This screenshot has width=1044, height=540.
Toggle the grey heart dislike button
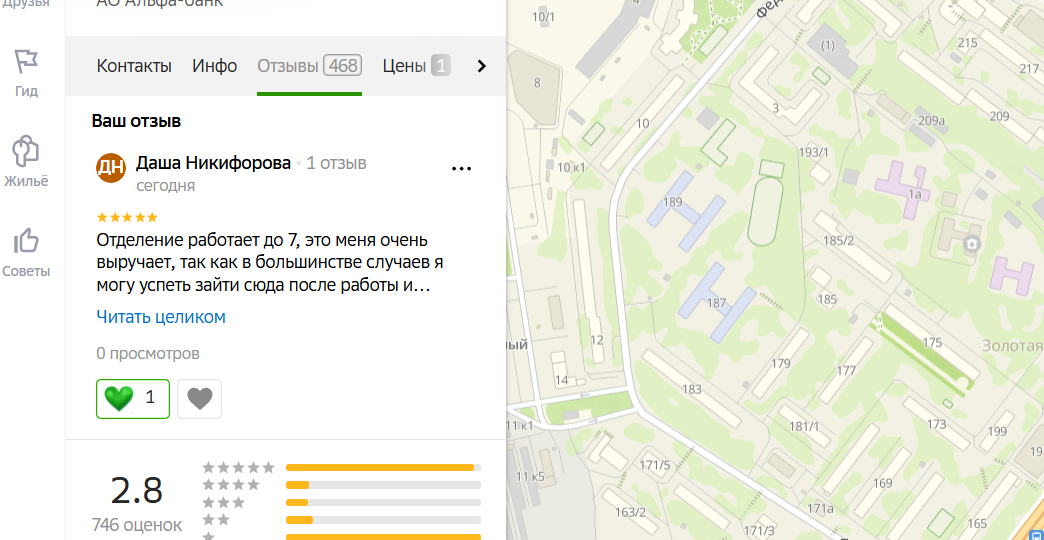point(200,399)
